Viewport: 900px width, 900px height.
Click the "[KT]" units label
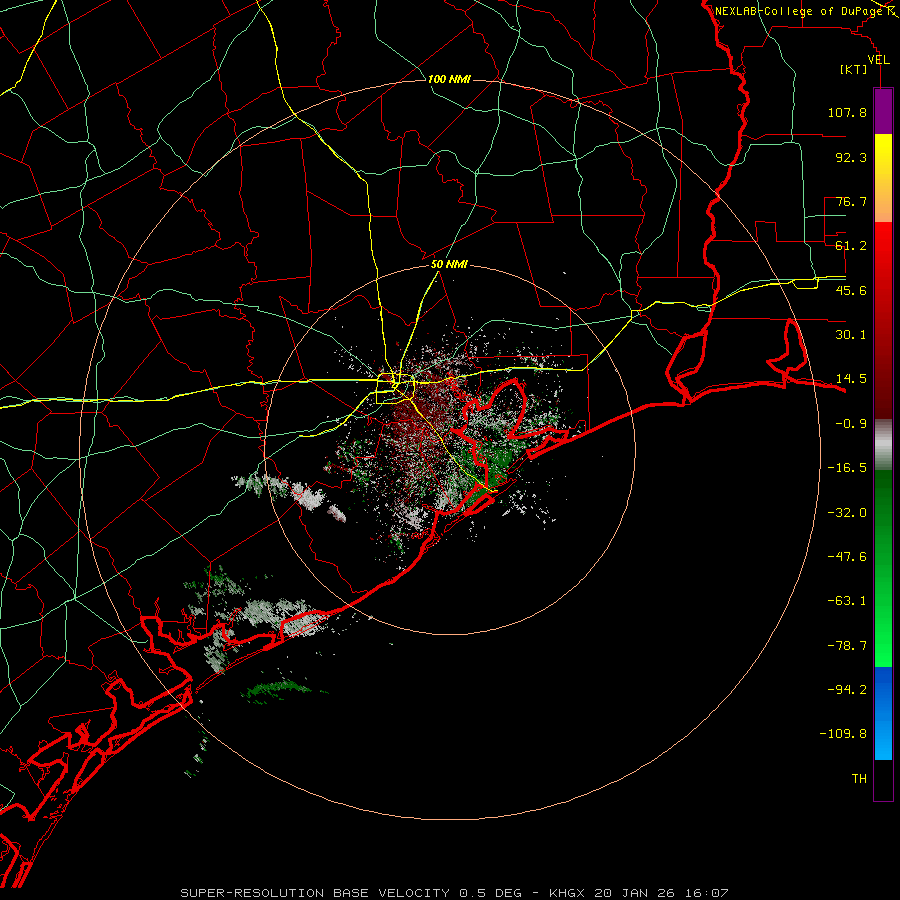pyautogui.click(x=854, y=69)
